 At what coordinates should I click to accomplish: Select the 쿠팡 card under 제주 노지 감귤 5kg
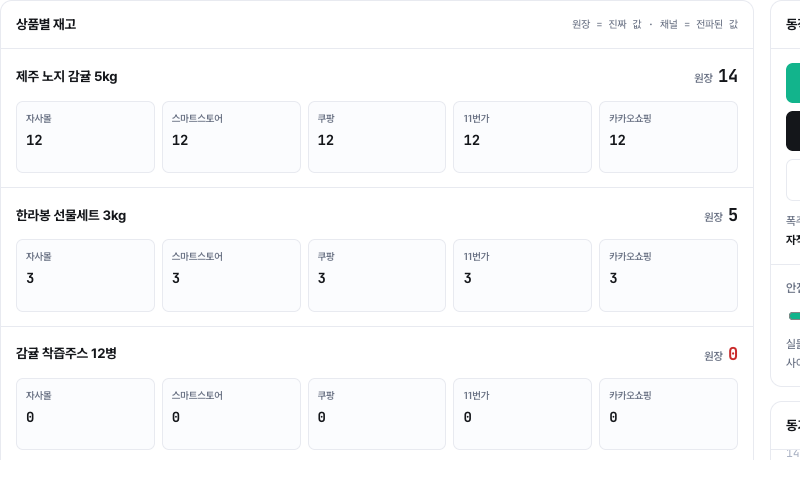coord(377,137)
